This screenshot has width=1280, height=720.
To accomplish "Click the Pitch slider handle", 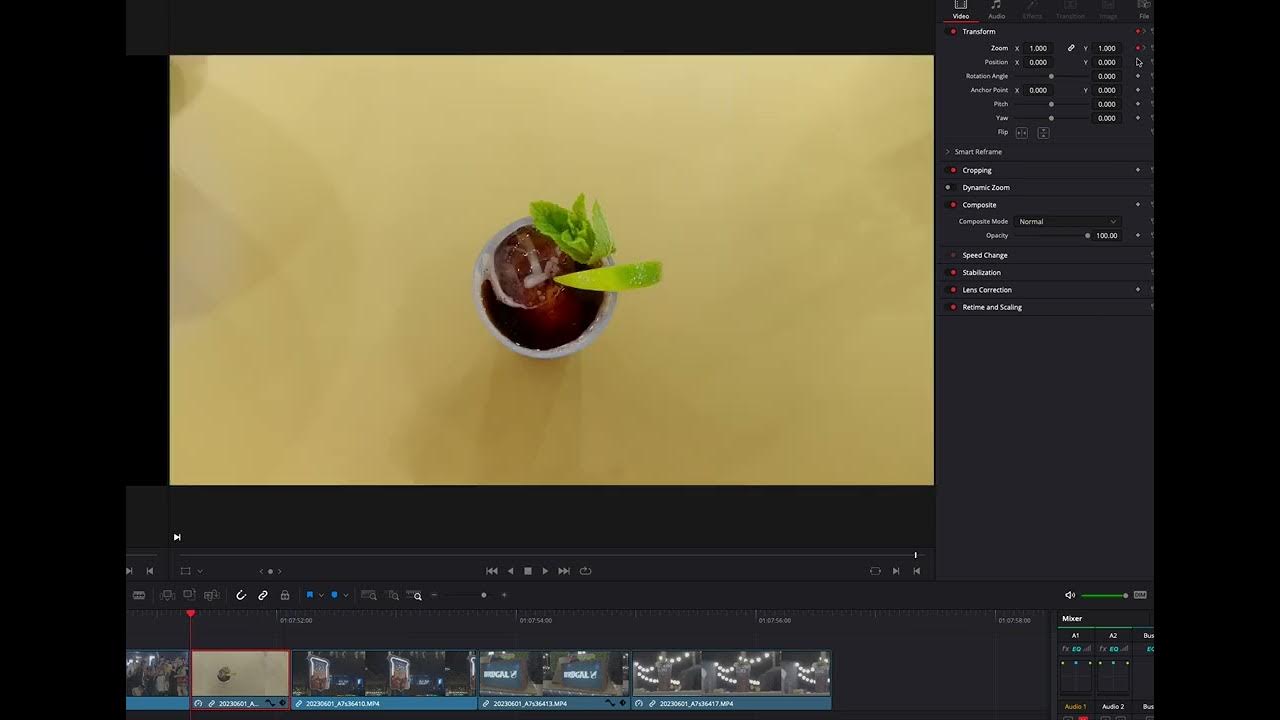I will (1051, 104).
